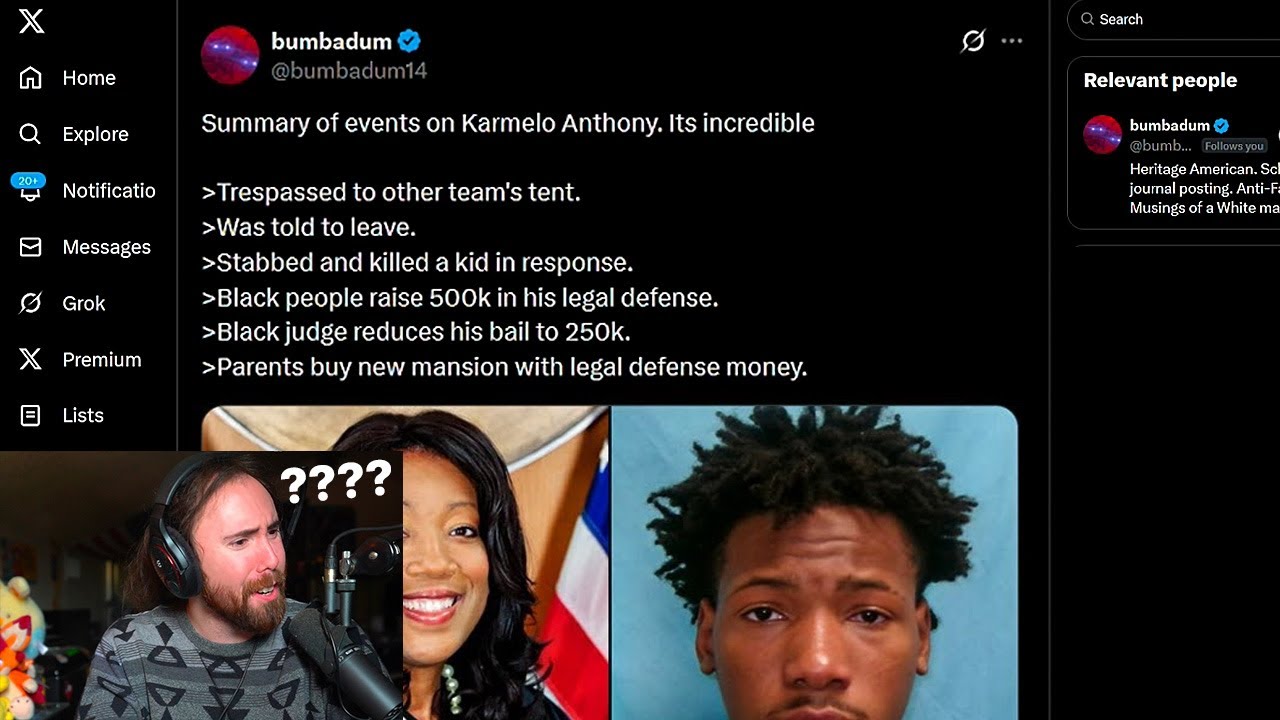The height and width of the screenshot is (720, 1280).
Task: Open the @bumbadum14 handle link
Action: (349, 71)
